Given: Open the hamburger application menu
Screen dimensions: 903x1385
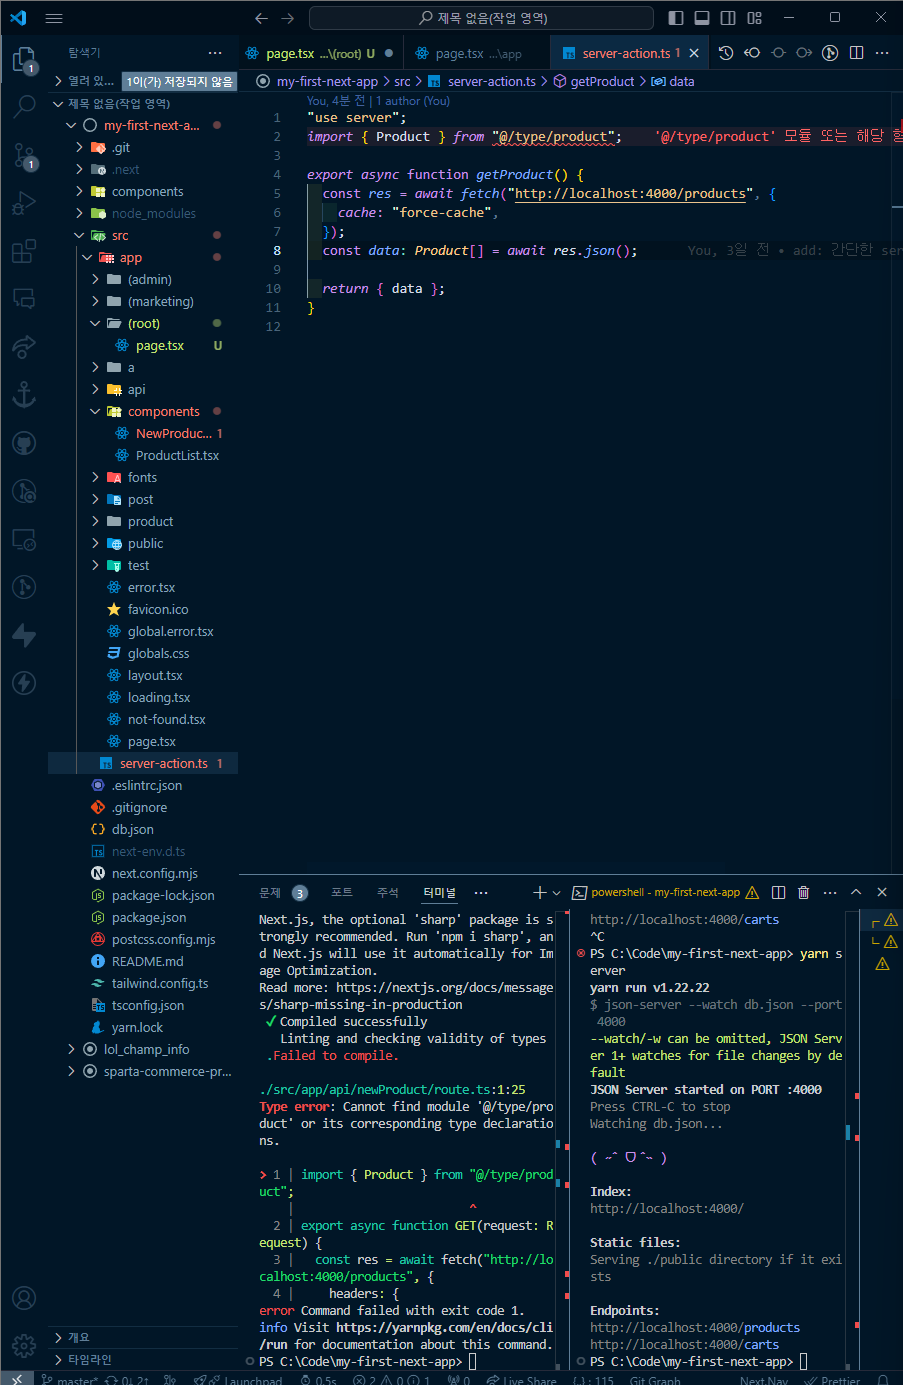Looking at the screenshot, I should [54, 18].
